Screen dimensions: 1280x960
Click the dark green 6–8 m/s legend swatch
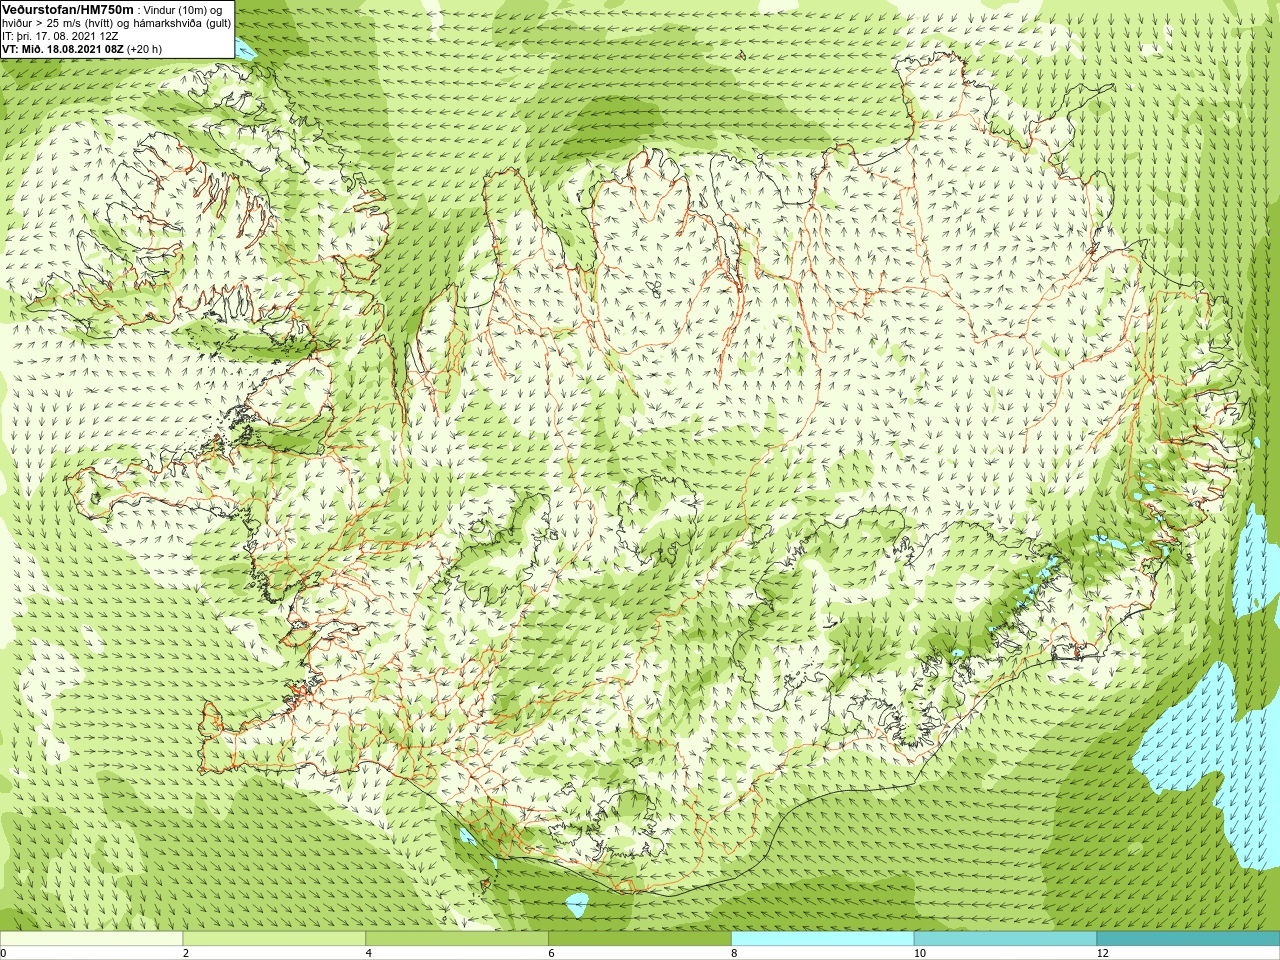[640, 939]
